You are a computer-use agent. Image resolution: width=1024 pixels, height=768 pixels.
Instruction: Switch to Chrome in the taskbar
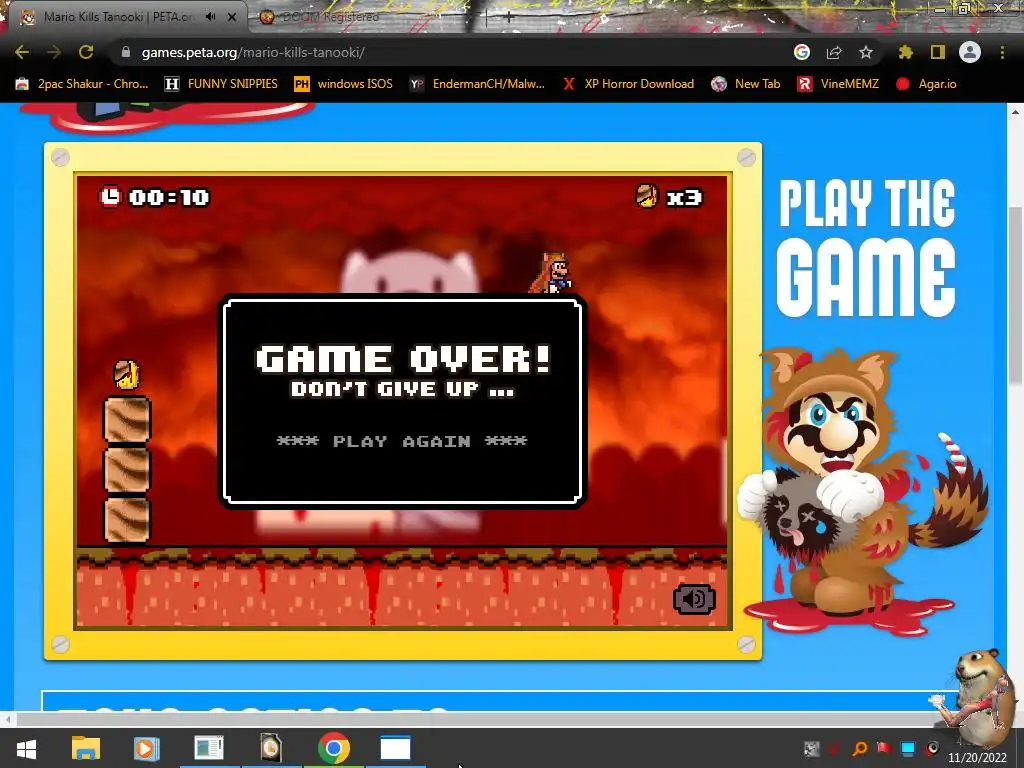(334, 748)
